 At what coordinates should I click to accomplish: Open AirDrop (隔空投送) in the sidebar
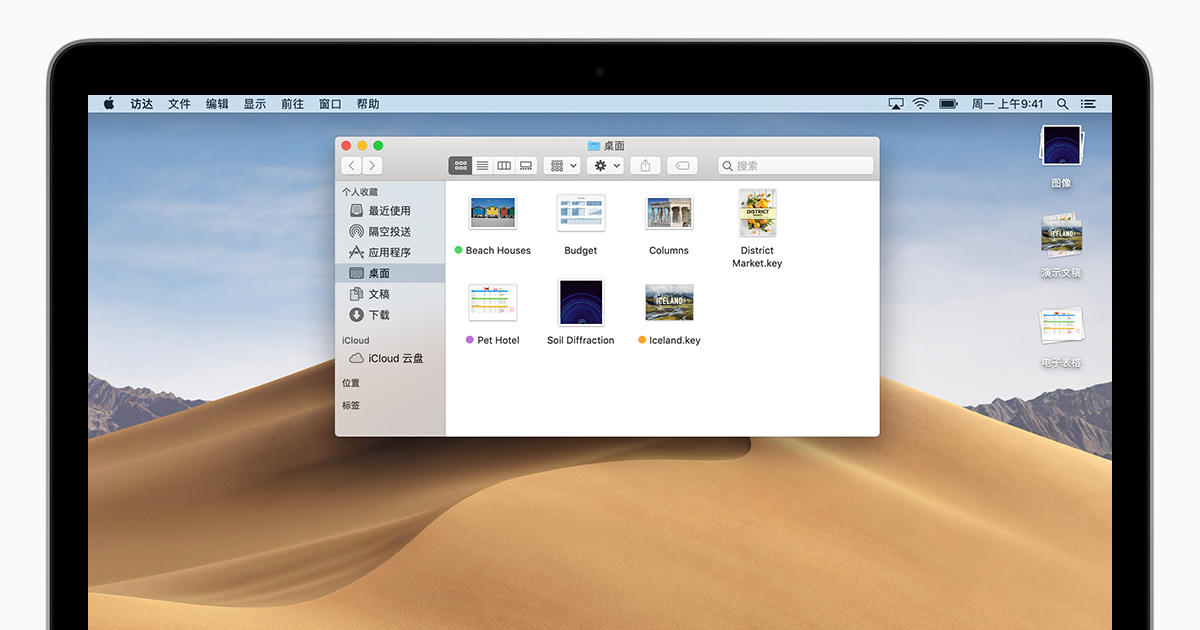pyautogui.click(x=389, y=232)
